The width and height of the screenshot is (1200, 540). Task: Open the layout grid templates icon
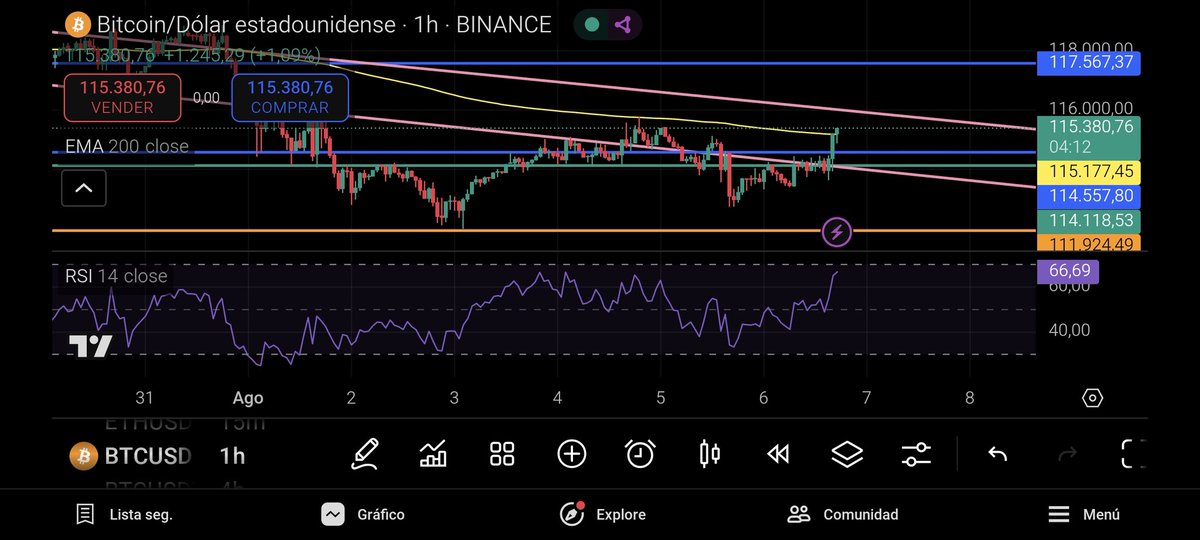(x=502, y=455)
